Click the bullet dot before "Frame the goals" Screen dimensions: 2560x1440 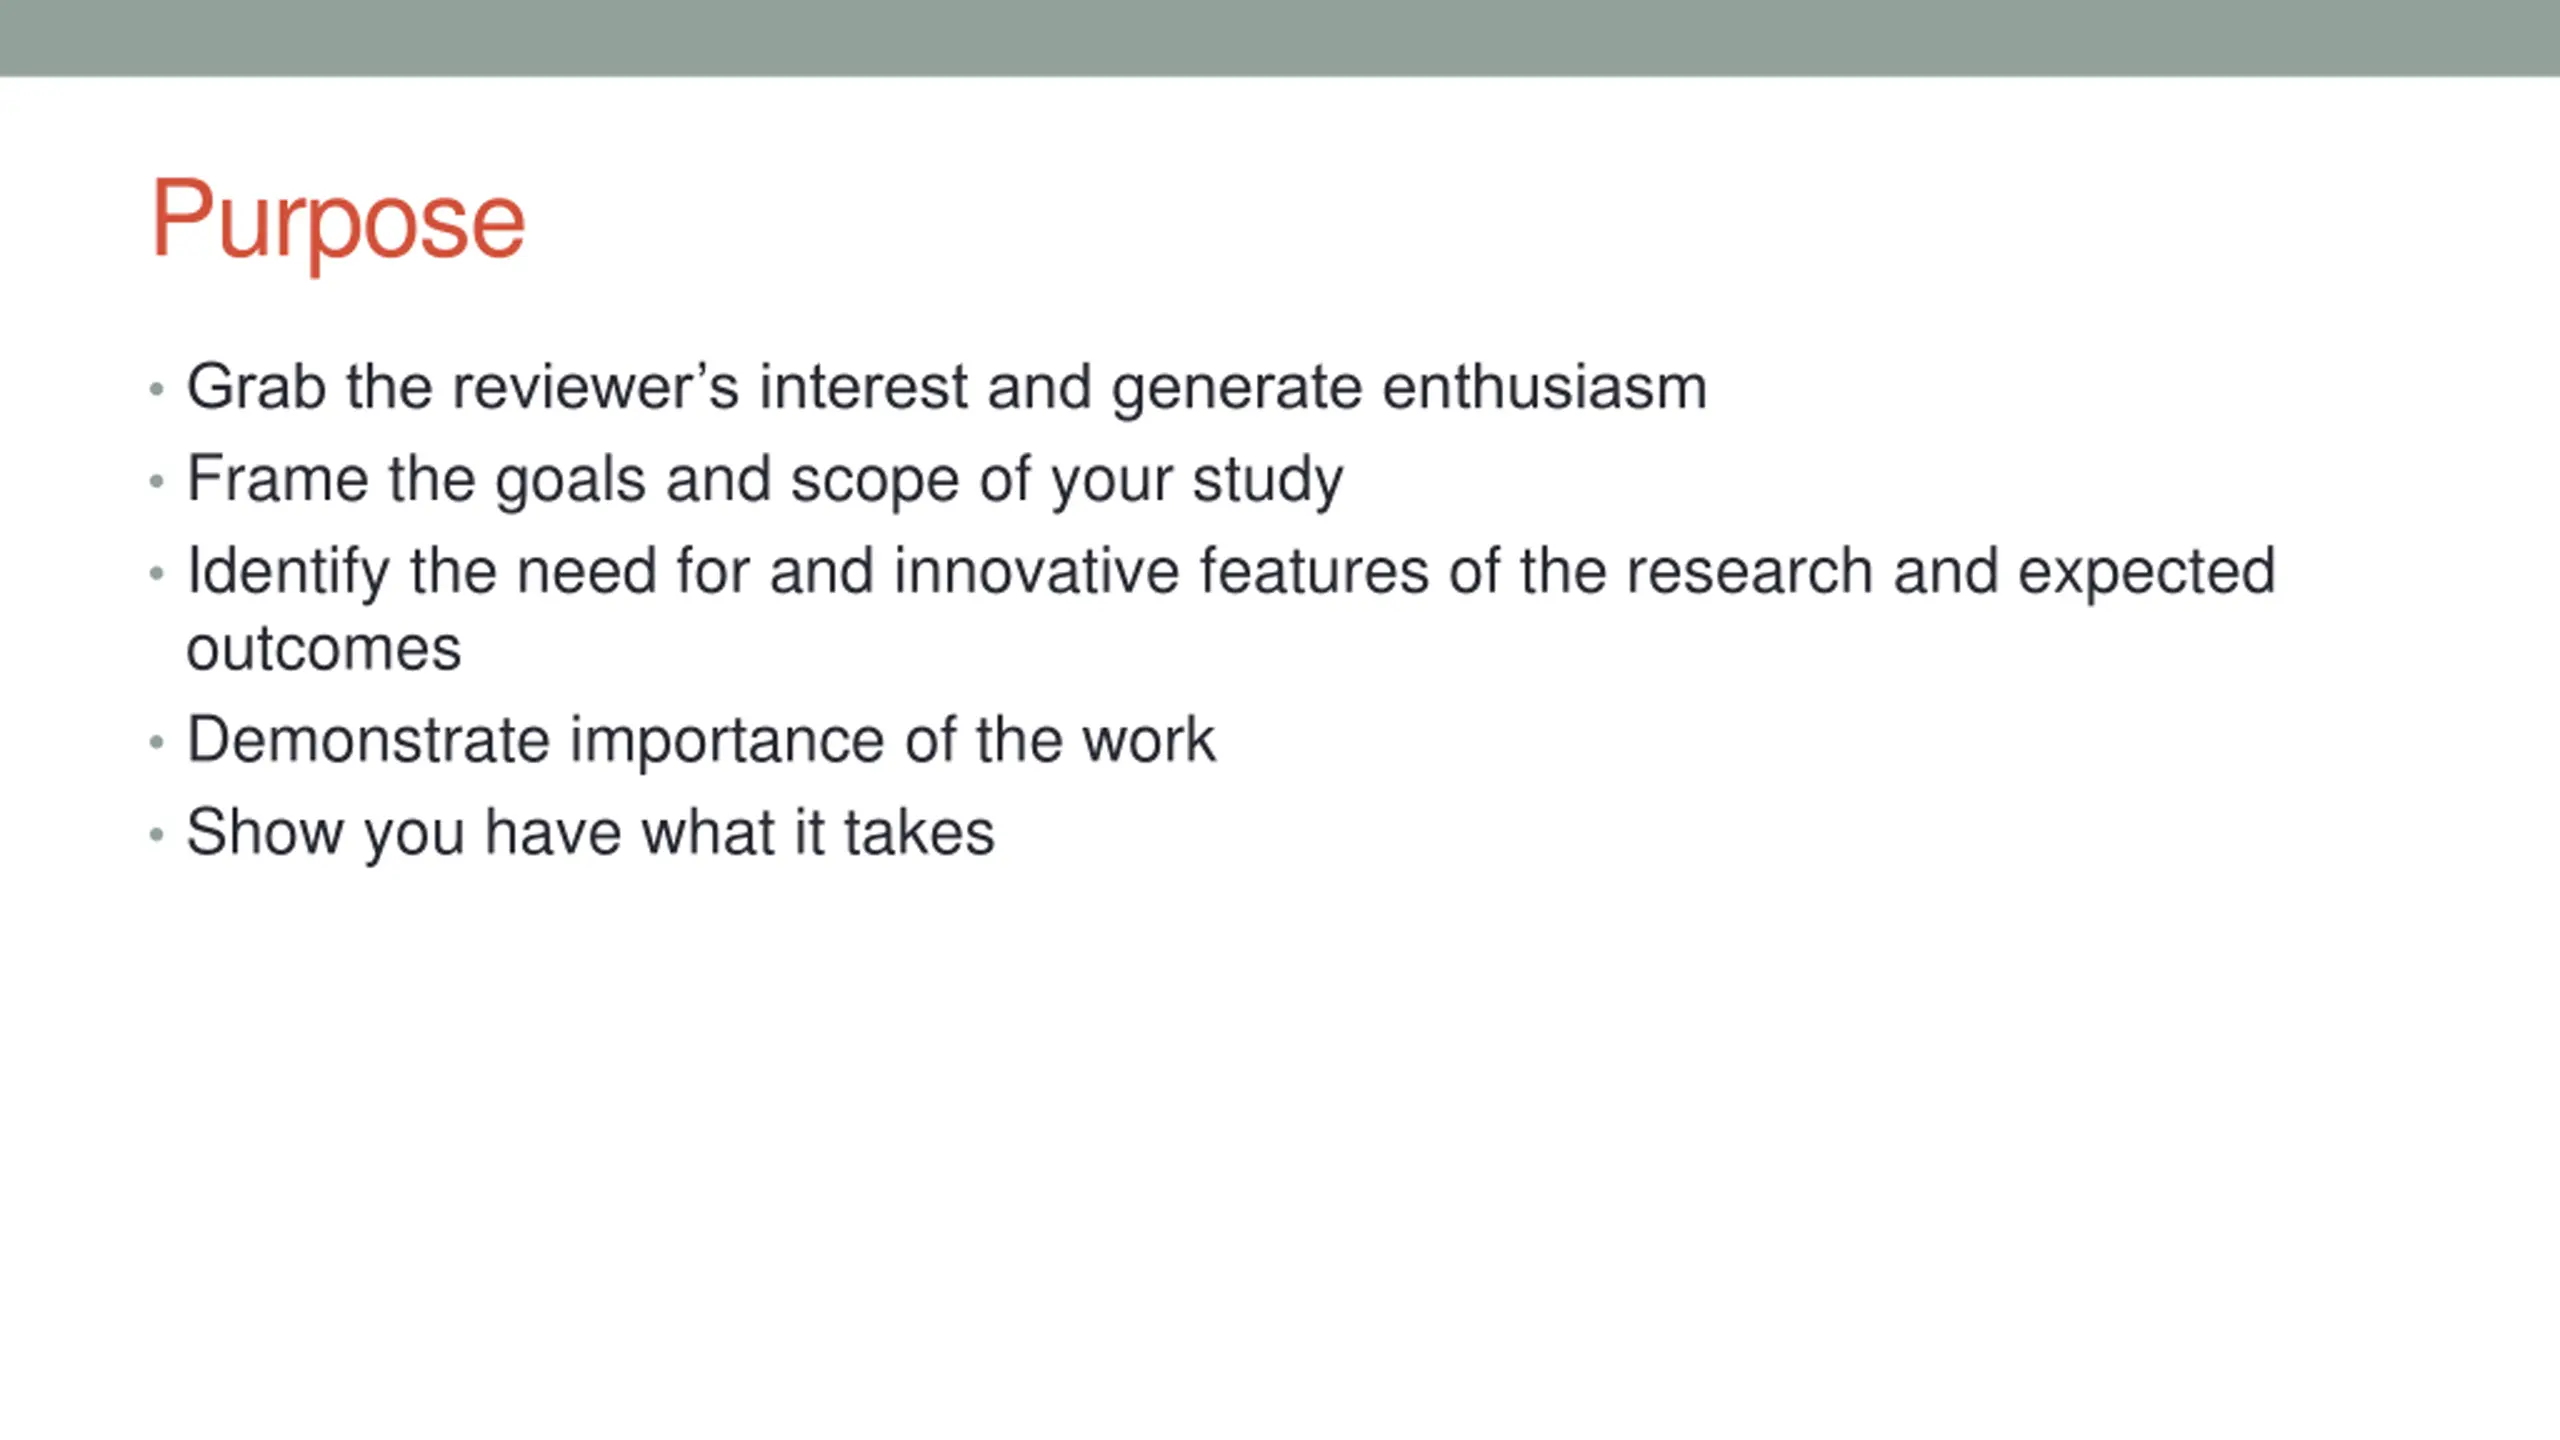(x=156, y=482)
